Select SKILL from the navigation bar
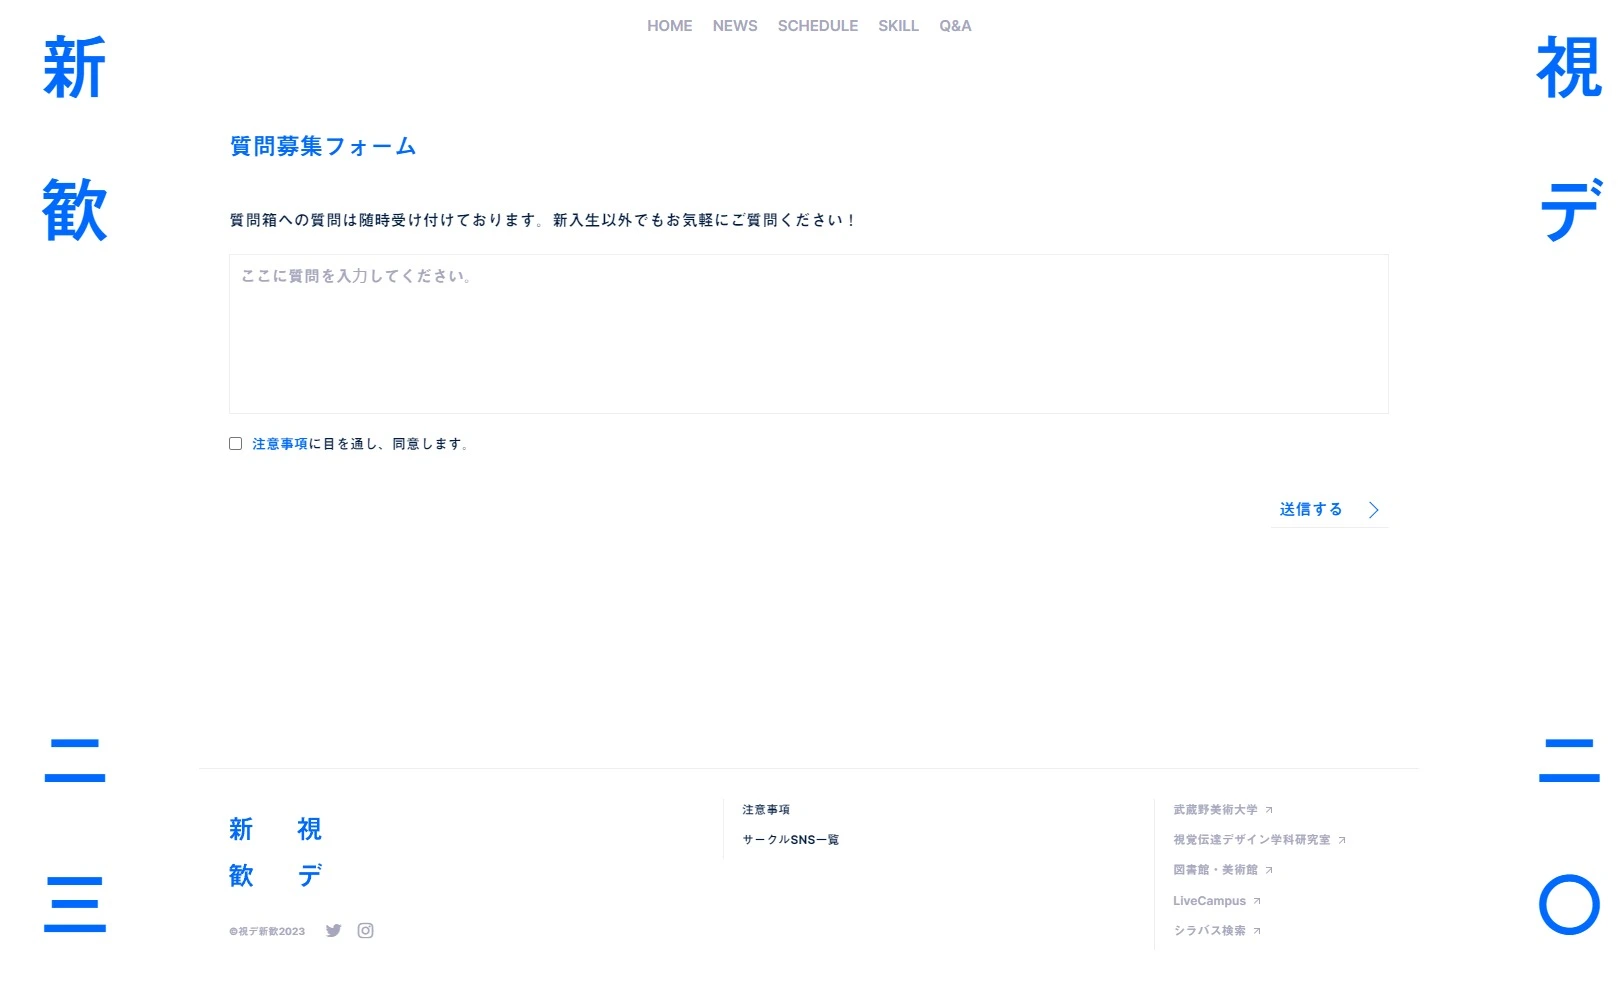 tap(898, 26)
